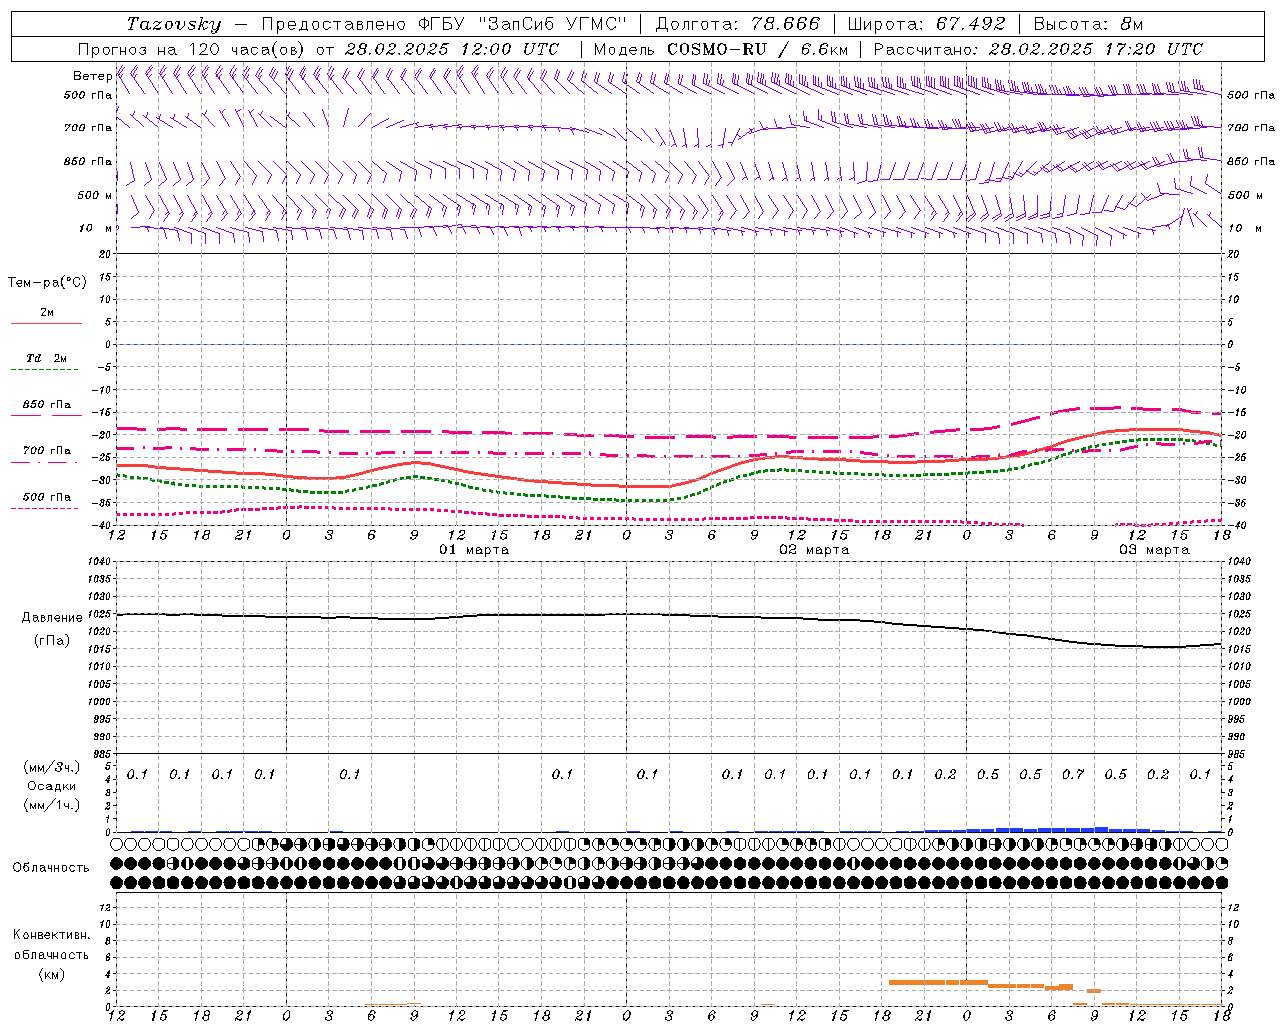Click the 'Конвективн.' convective cloud label

coord(51,935)
